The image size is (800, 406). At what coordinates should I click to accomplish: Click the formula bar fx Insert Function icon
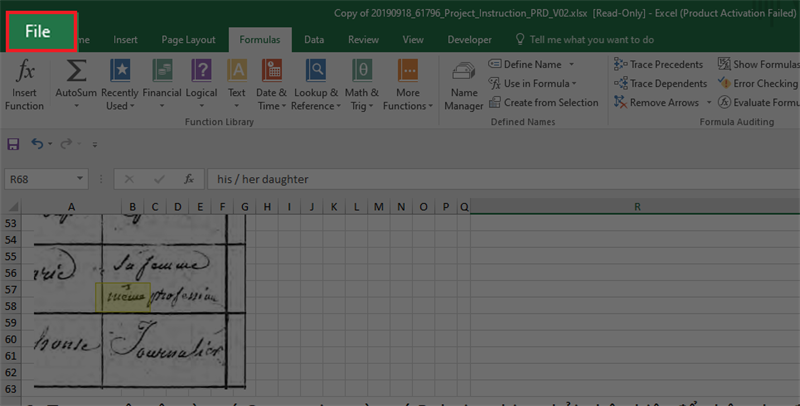point(189,179)
